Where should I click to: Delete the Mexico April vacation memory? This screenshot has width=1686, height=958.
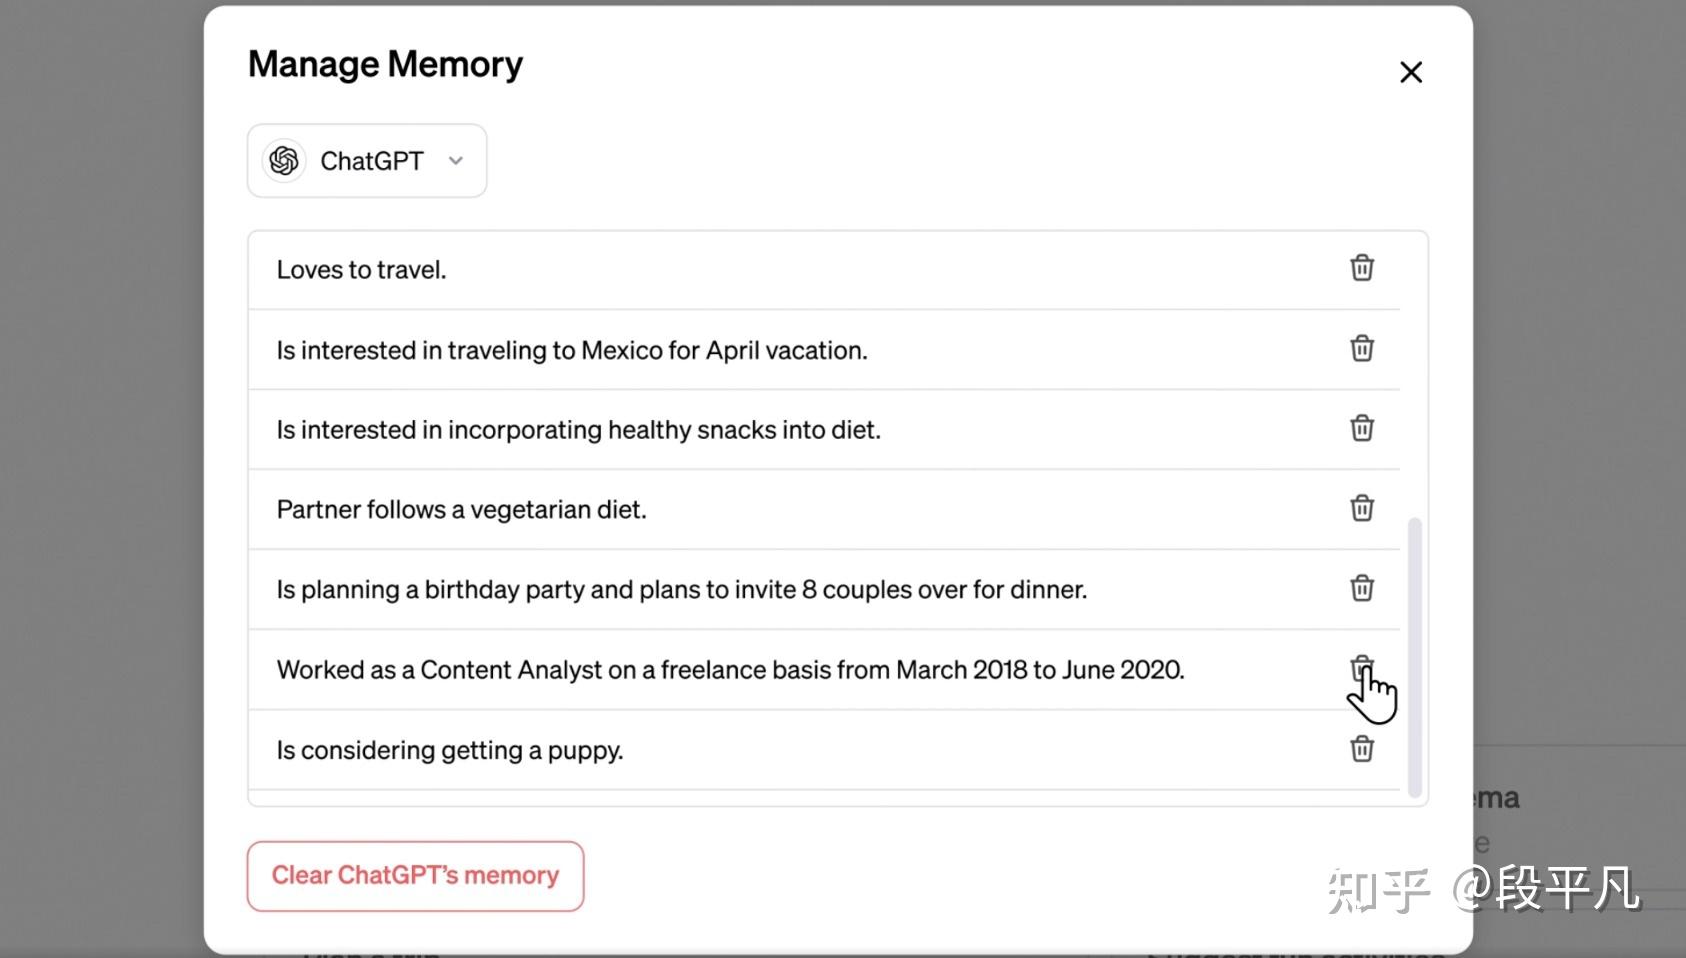[1361, 348]
